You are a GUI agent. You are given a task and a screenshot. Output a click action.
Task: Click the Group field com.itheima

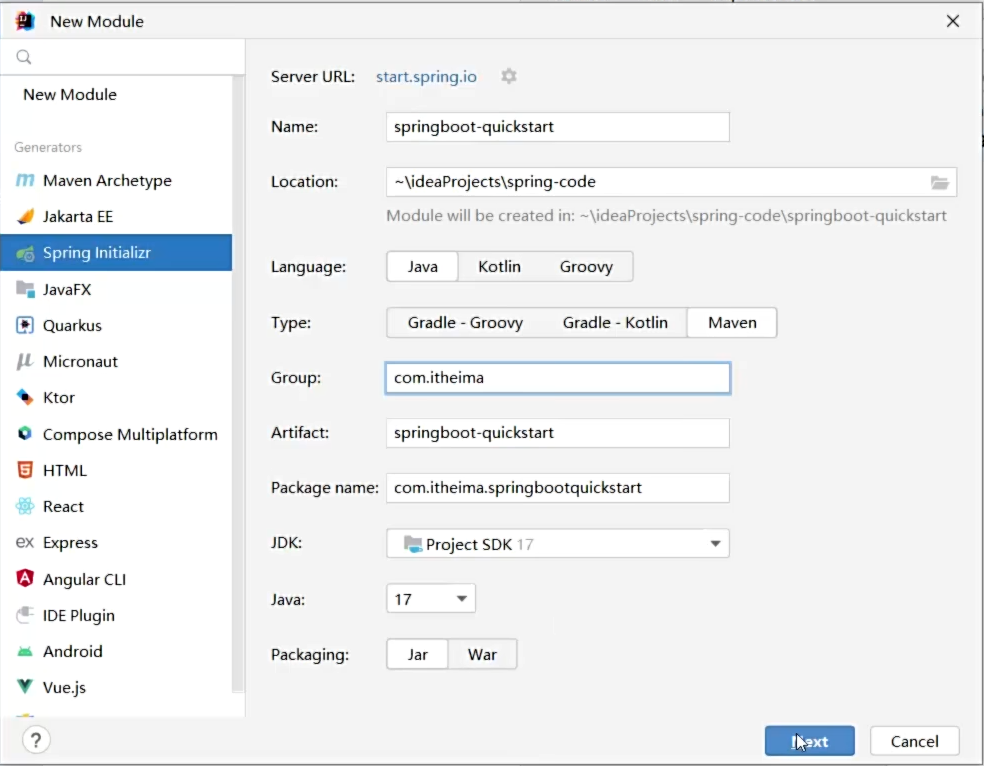558,378
